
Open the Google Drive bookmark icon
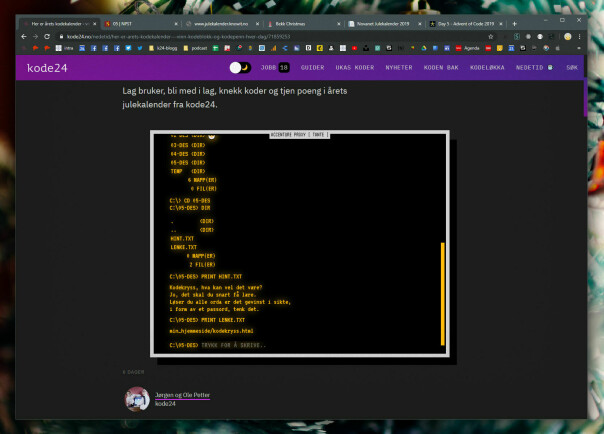[x=424, y=48]
